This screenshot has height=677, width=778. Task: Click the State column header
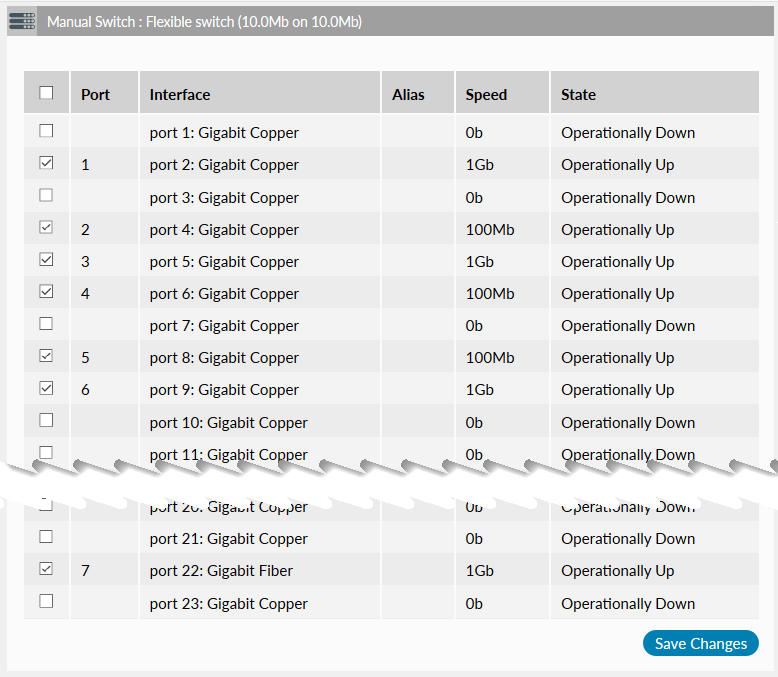tap(578, 95)
